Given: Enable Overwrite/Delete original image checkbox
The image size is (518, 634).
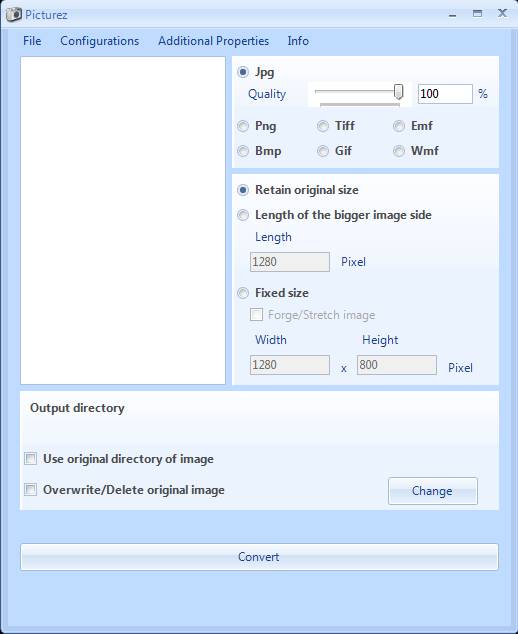Looking at the screenshot, I should coord(30,490).
